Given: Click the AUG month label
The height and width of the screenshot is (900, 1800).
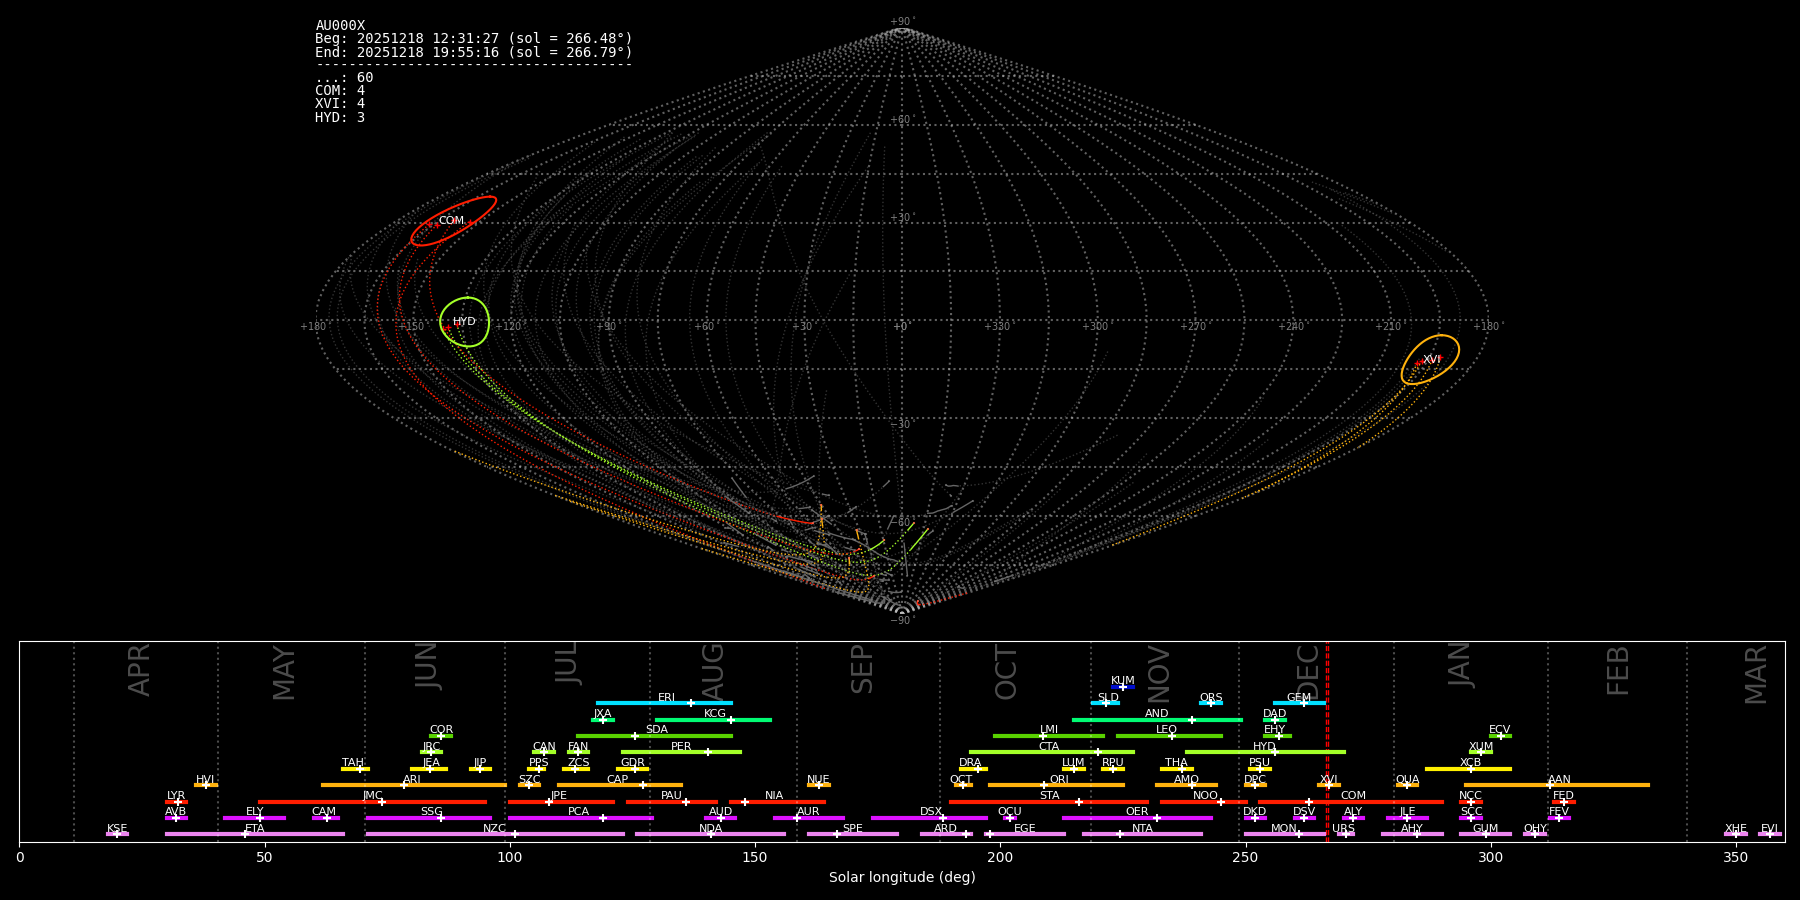Looking at the screenshot, I should coord(713,670).
